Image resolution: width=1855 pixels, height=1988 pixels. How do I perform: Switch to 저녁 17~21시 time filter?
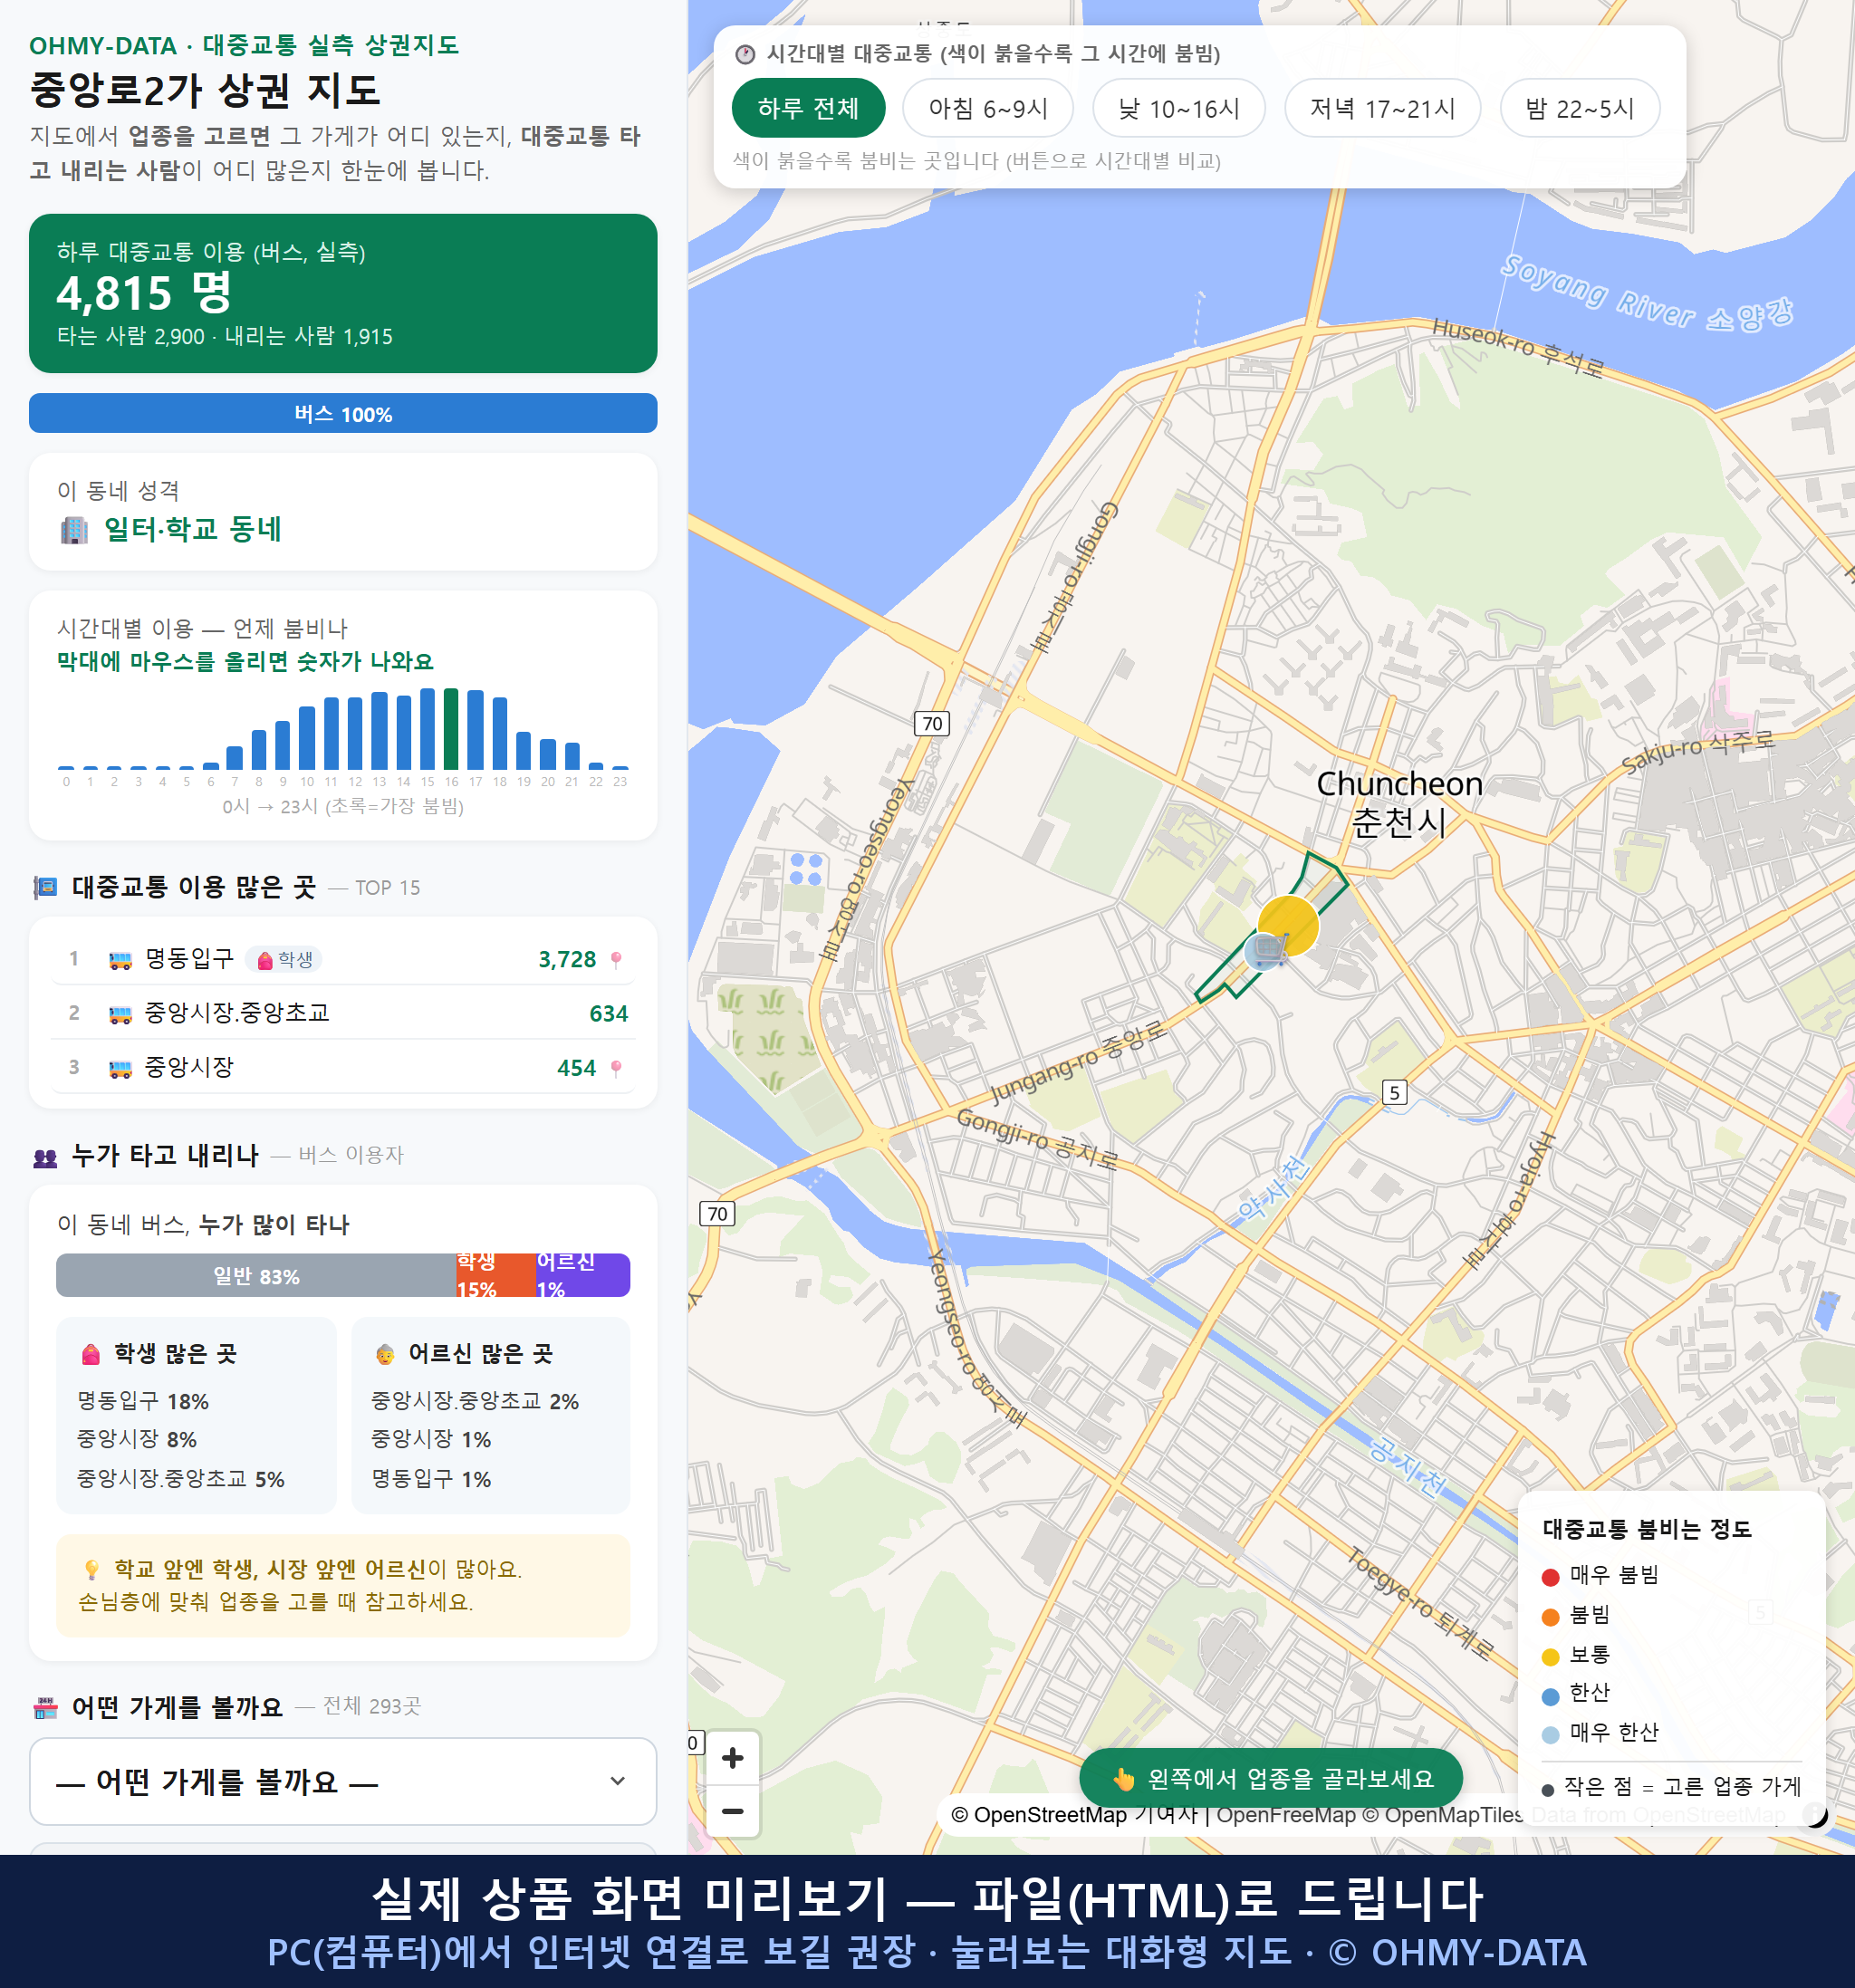(x=1381, y=108)
